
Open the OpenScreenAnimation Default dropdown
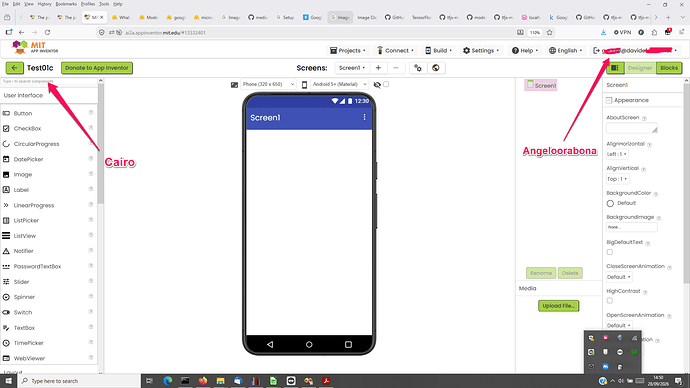(x=619, y=325)
